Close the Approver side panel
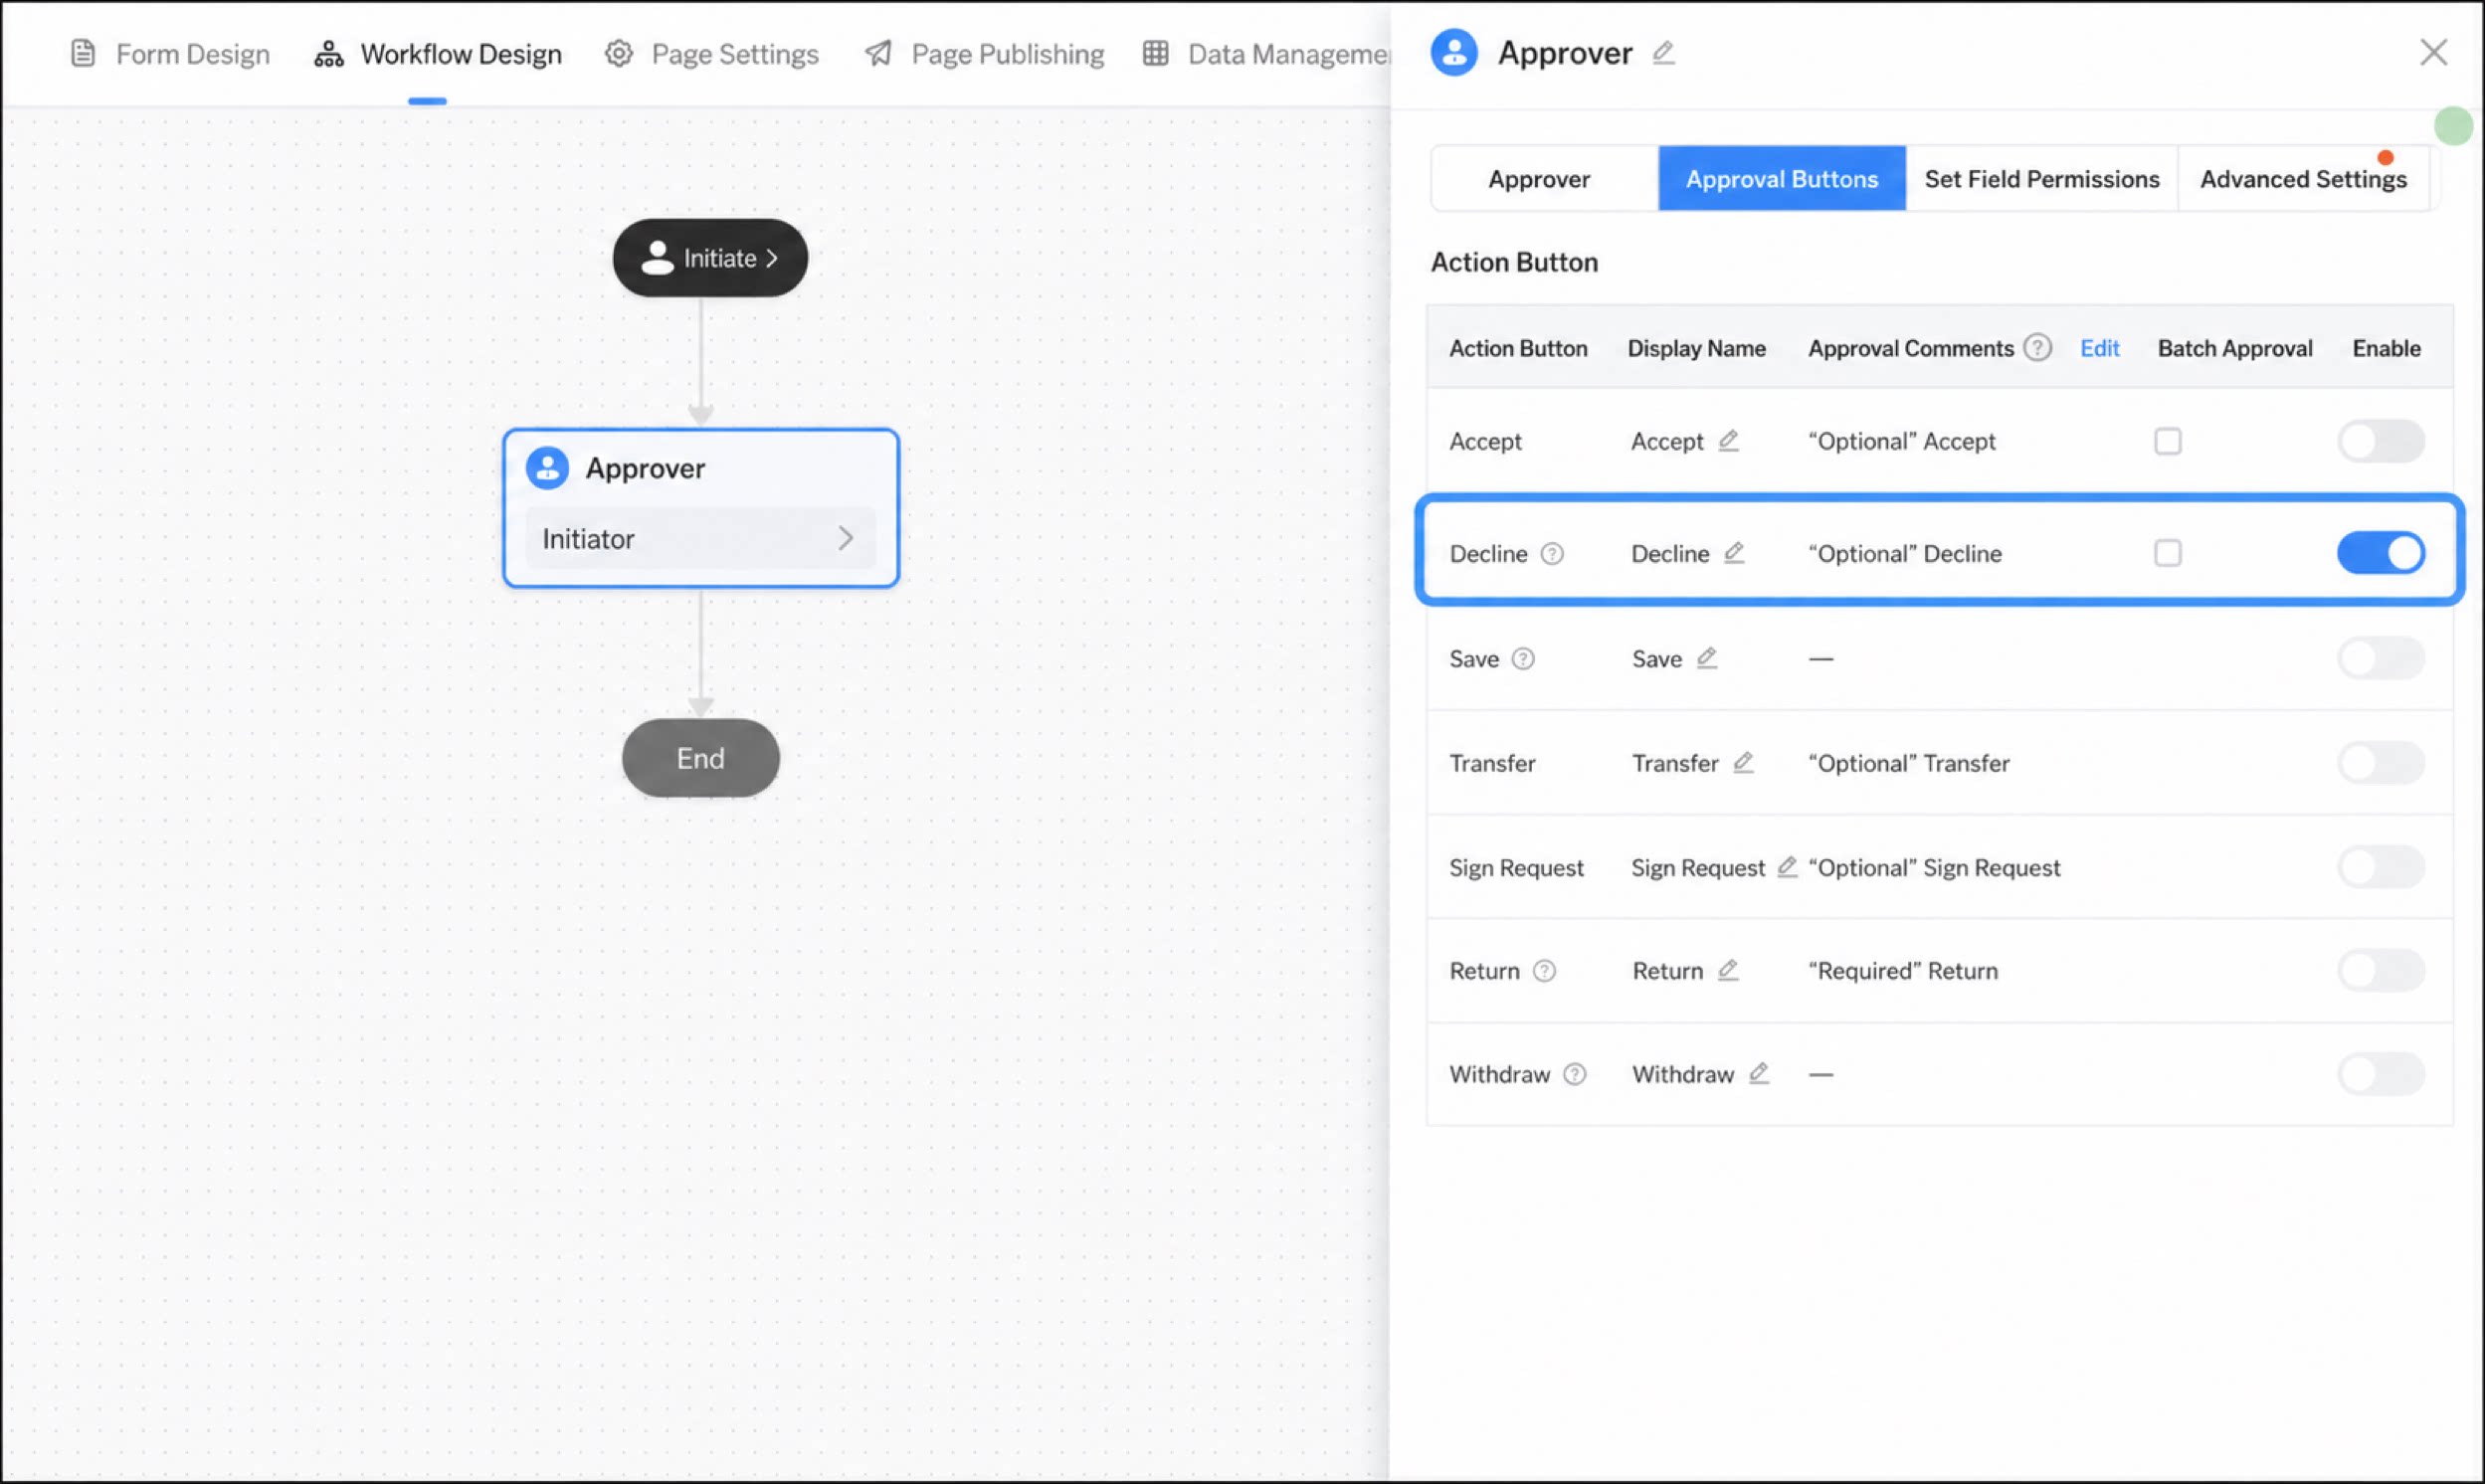 point(2433,52)
